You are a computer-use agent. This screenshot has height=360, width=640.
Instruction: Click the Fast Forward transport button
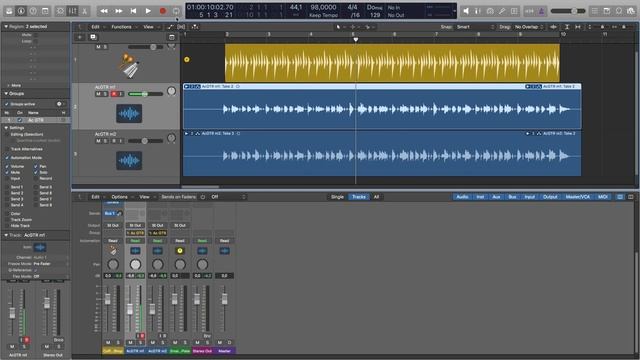click(x=119, y=11)
